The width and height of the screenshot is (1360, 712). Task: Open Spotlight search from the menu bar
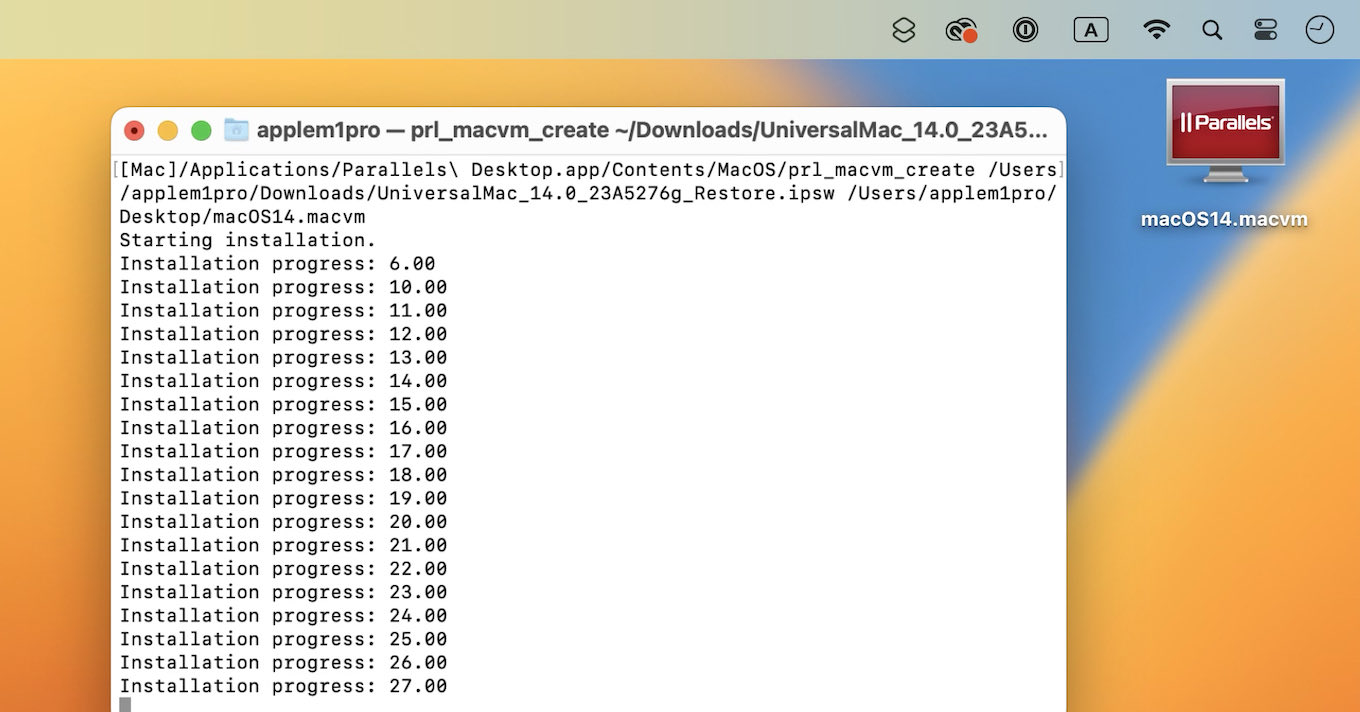(x=1212, y=29)
